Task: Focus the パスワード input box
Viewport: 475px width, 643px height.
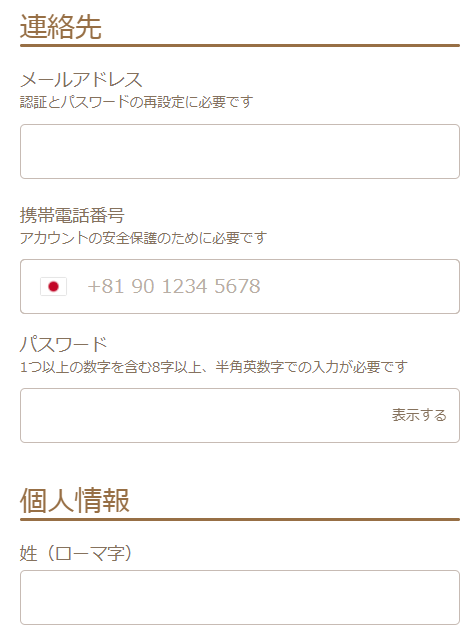Action: click(x=240, y=415)
